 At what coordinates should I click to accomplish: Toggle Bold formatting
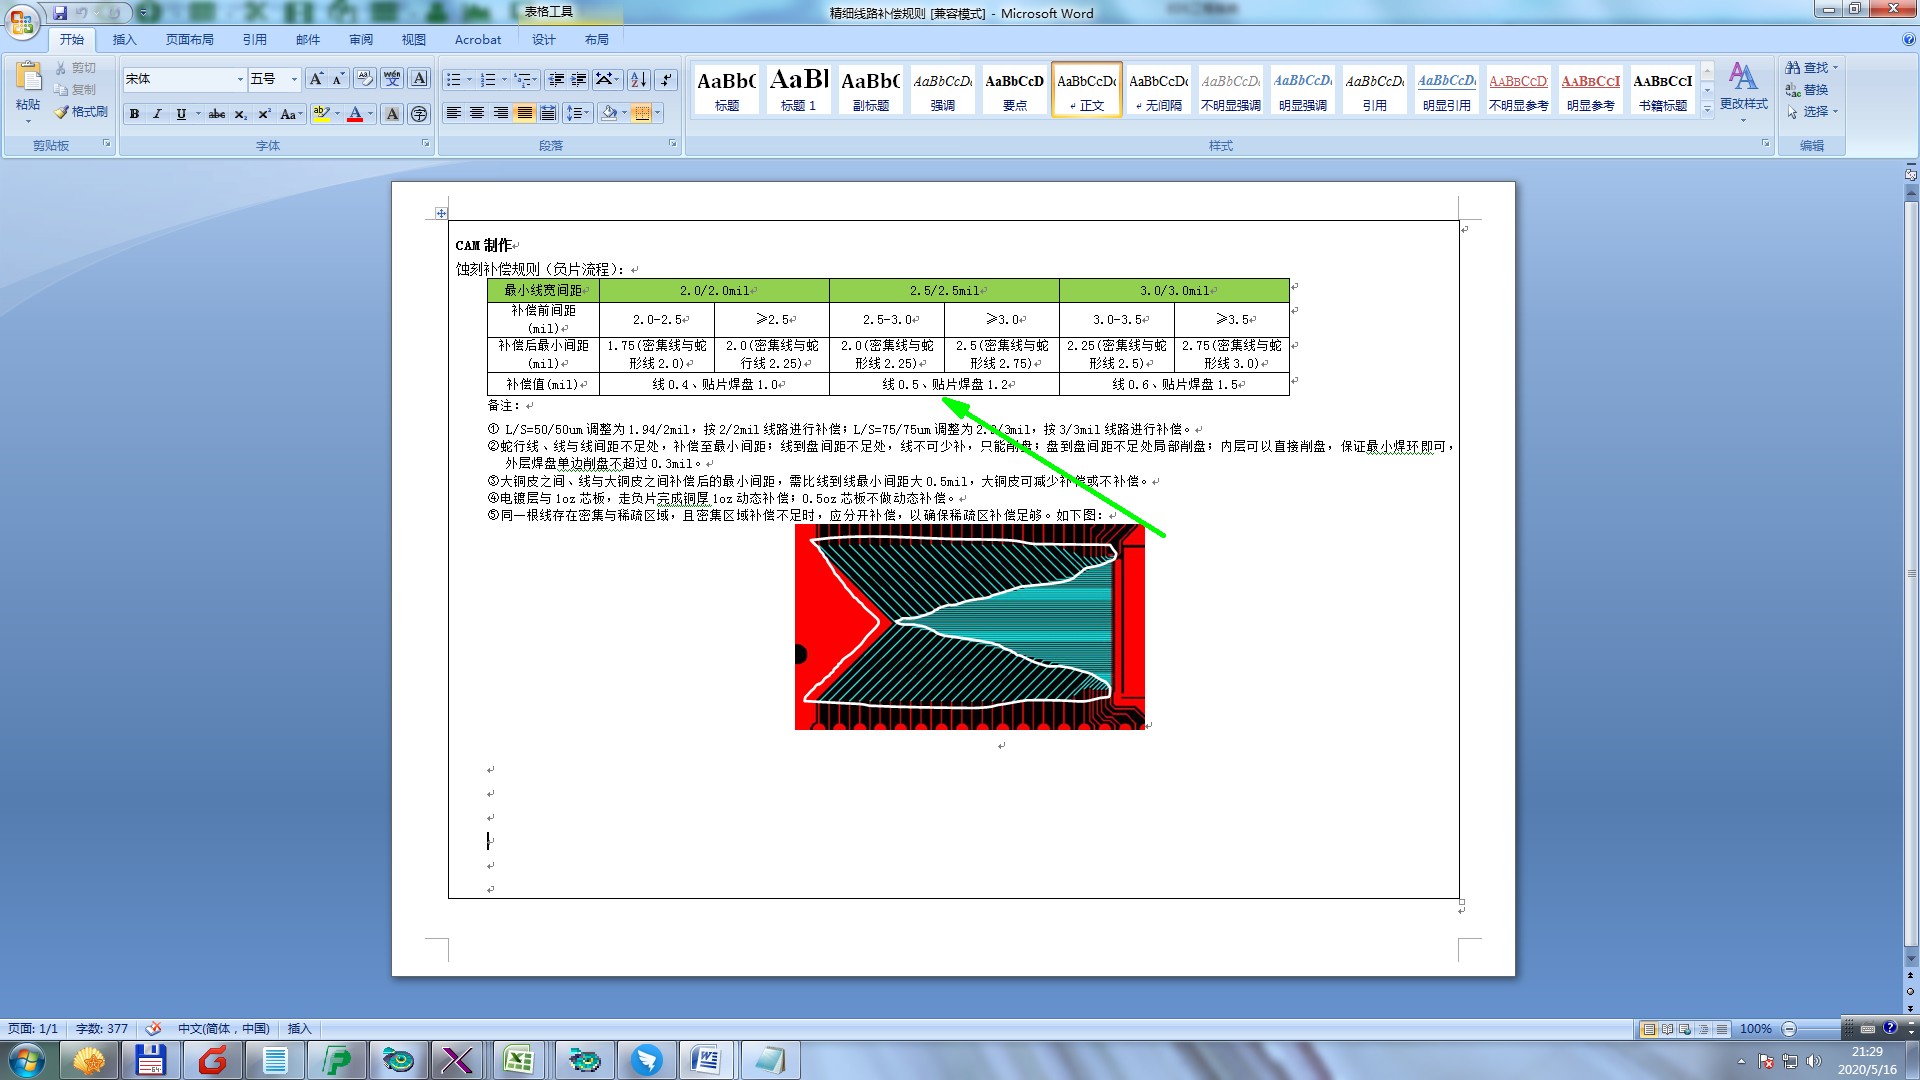pyautogui.click(x=134, y=114)
